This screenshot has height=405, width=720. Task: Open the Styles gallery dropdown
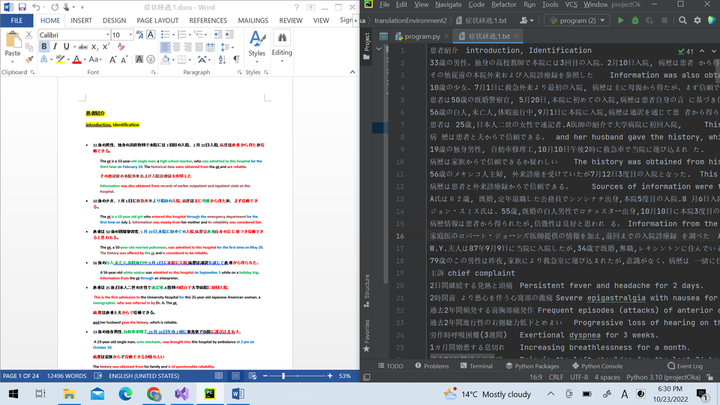(257, 52)
